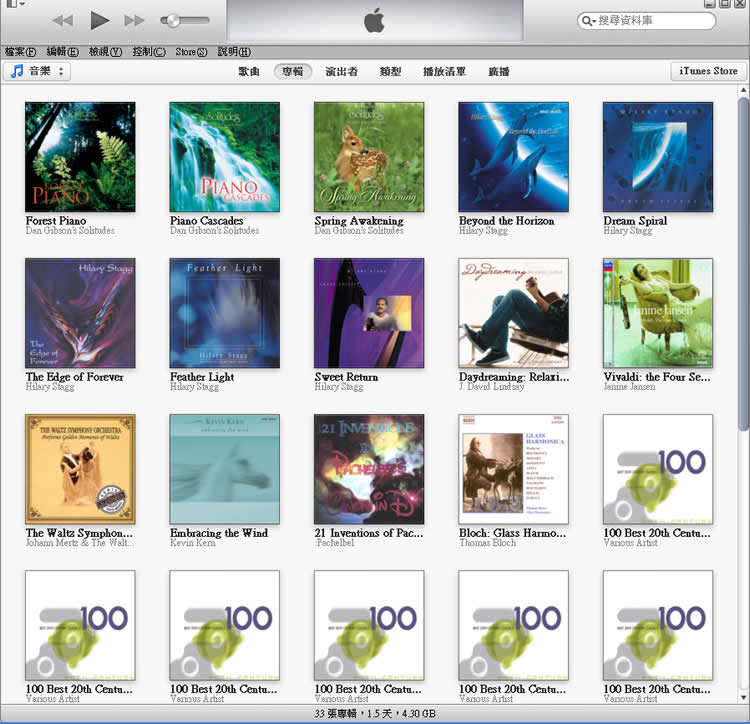
Task: Open the iTunes Store button
Action: click(708, 71)
